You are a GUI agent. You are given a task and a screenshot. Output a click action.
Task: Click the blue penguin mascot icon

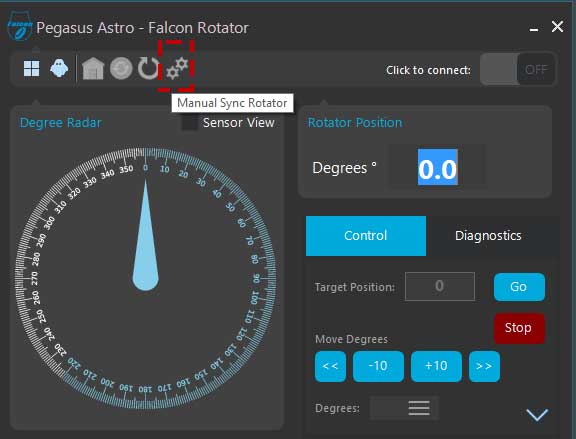point(59,68)
